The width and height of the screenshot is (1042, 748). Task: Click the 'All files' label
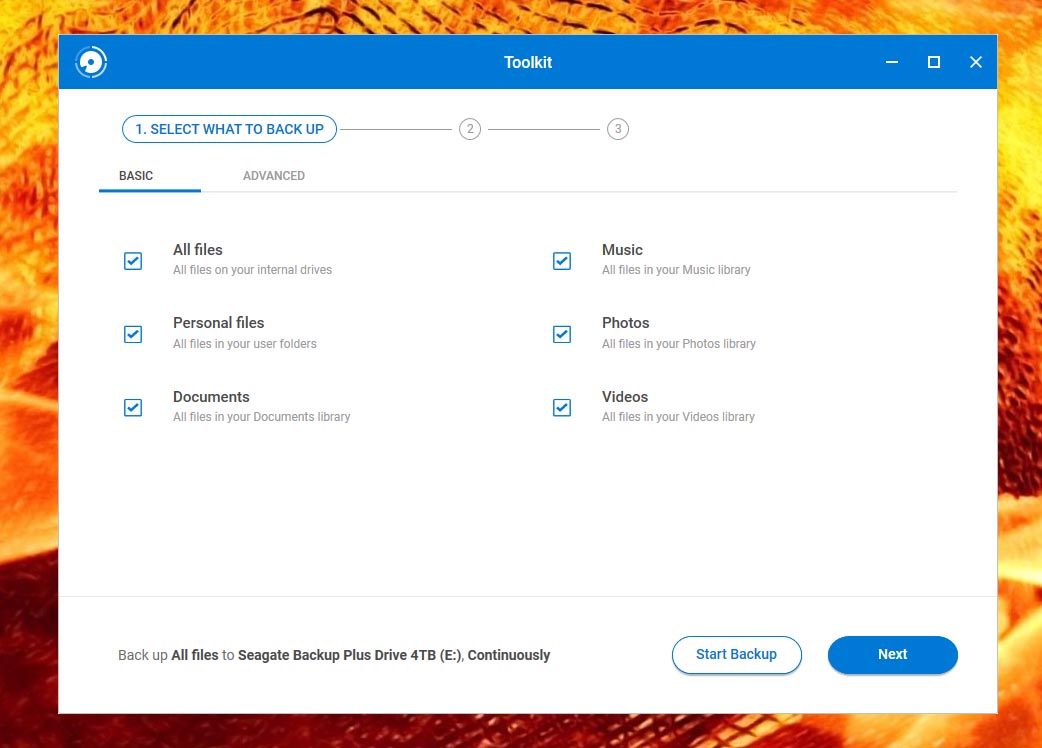click(x=198, y=250)
